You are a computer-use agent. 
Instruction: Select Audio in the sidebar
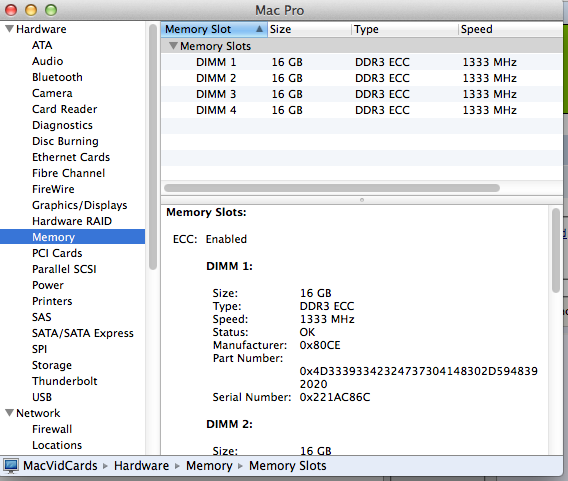click(47, 61)
